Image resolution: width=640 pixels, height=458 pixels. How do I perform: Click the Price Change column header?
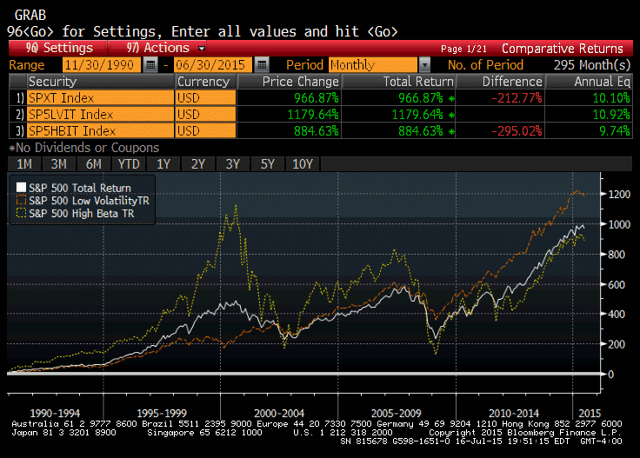289,82
